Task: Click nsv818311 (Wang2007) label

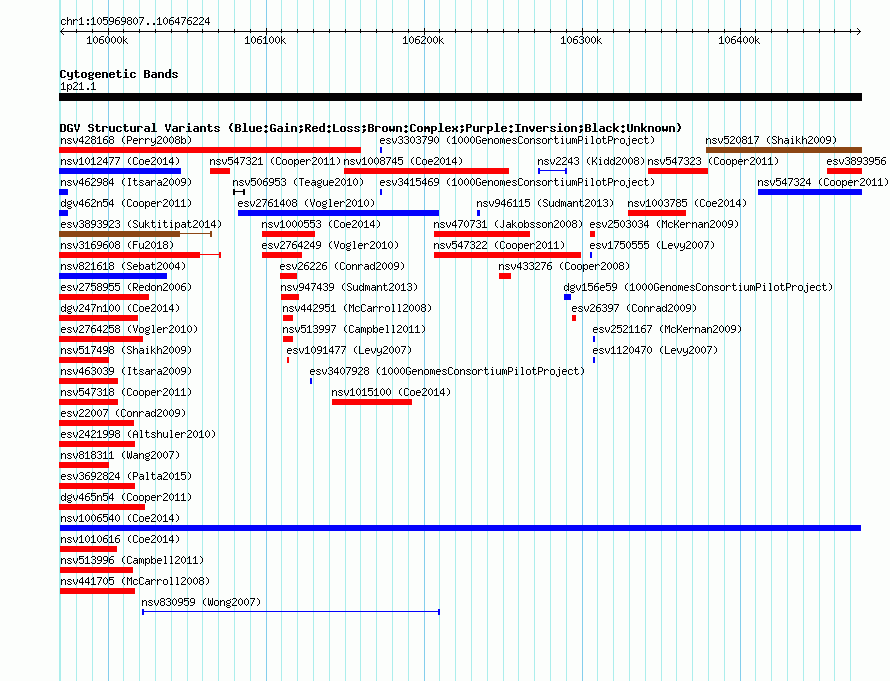Action: click(x=120, y=455)
